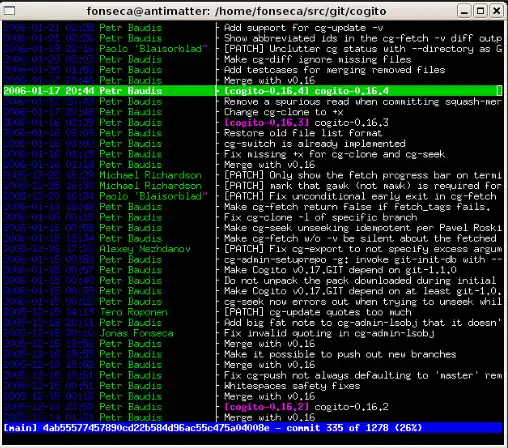This screenshot has height=448, width=508.
Task: Click the title 'fonseca@antimatter: /home/fonseca/src/git/cogito'
Action: tap(236, 11)
